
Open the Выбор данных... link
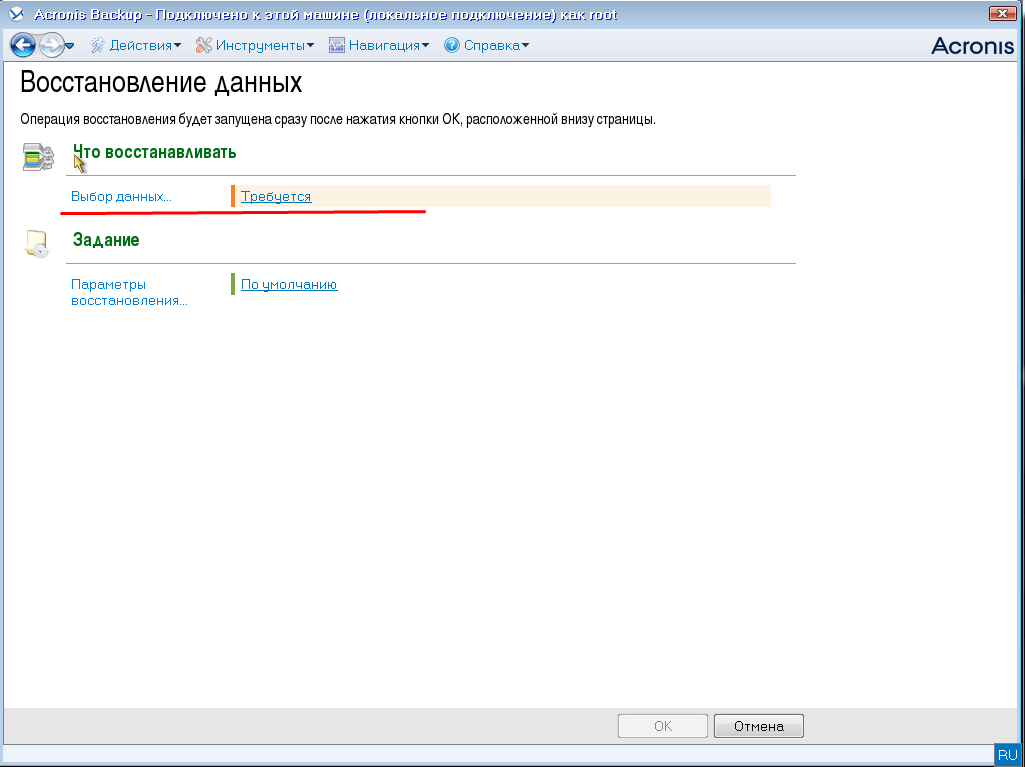(121, 197)
